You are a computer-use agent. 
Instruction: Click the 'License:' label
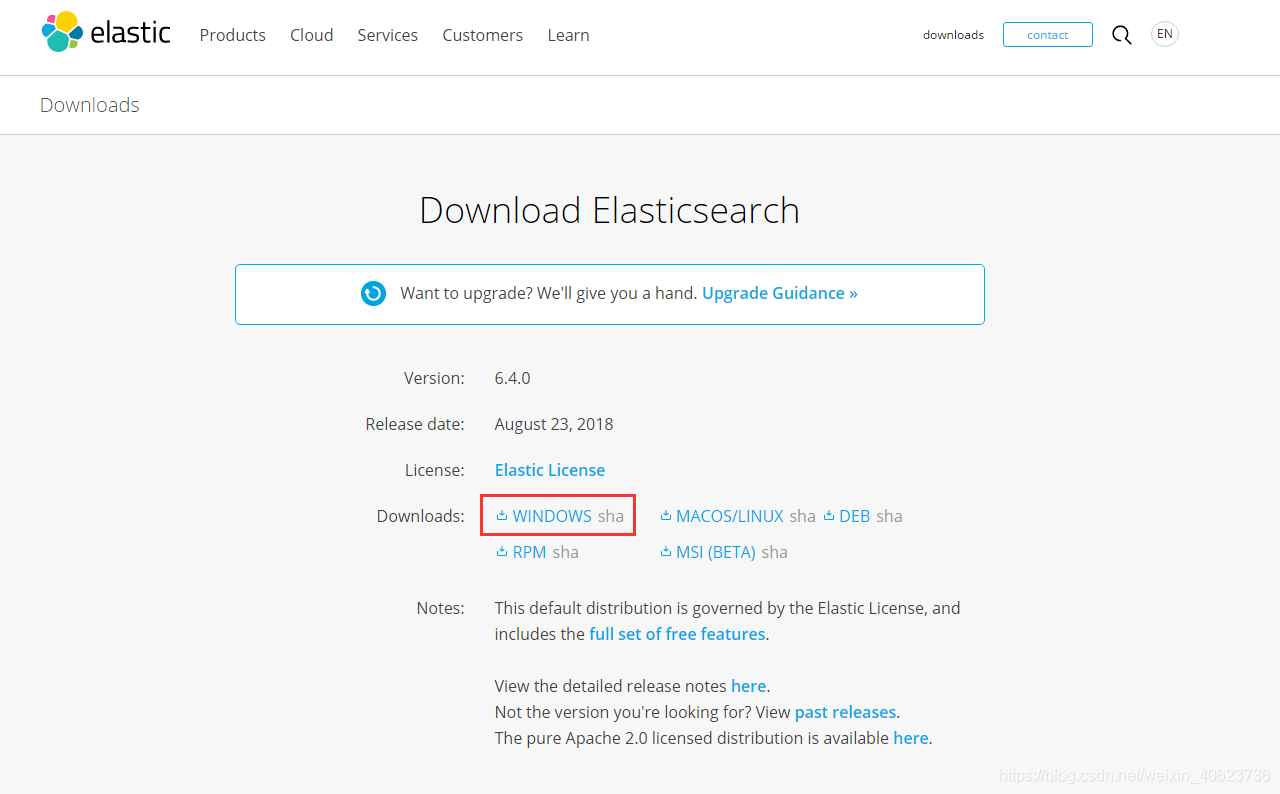[435, 470]
